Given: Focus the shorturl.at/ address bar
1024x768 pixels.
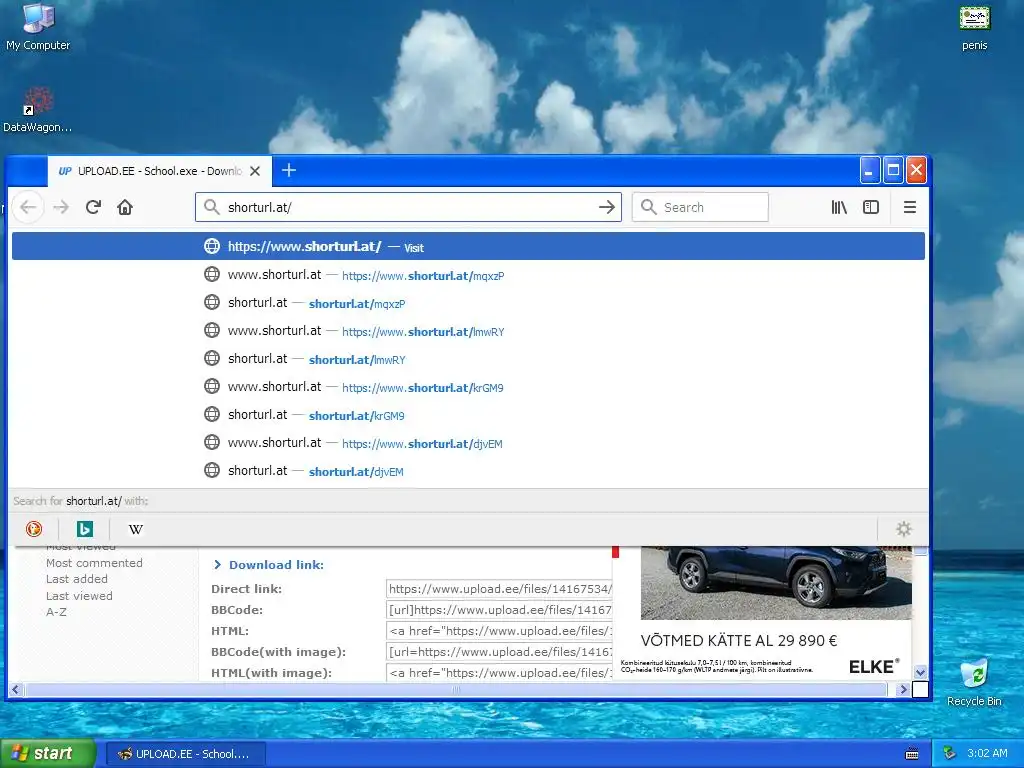Looking at the screenshot, I should point(408,208).
